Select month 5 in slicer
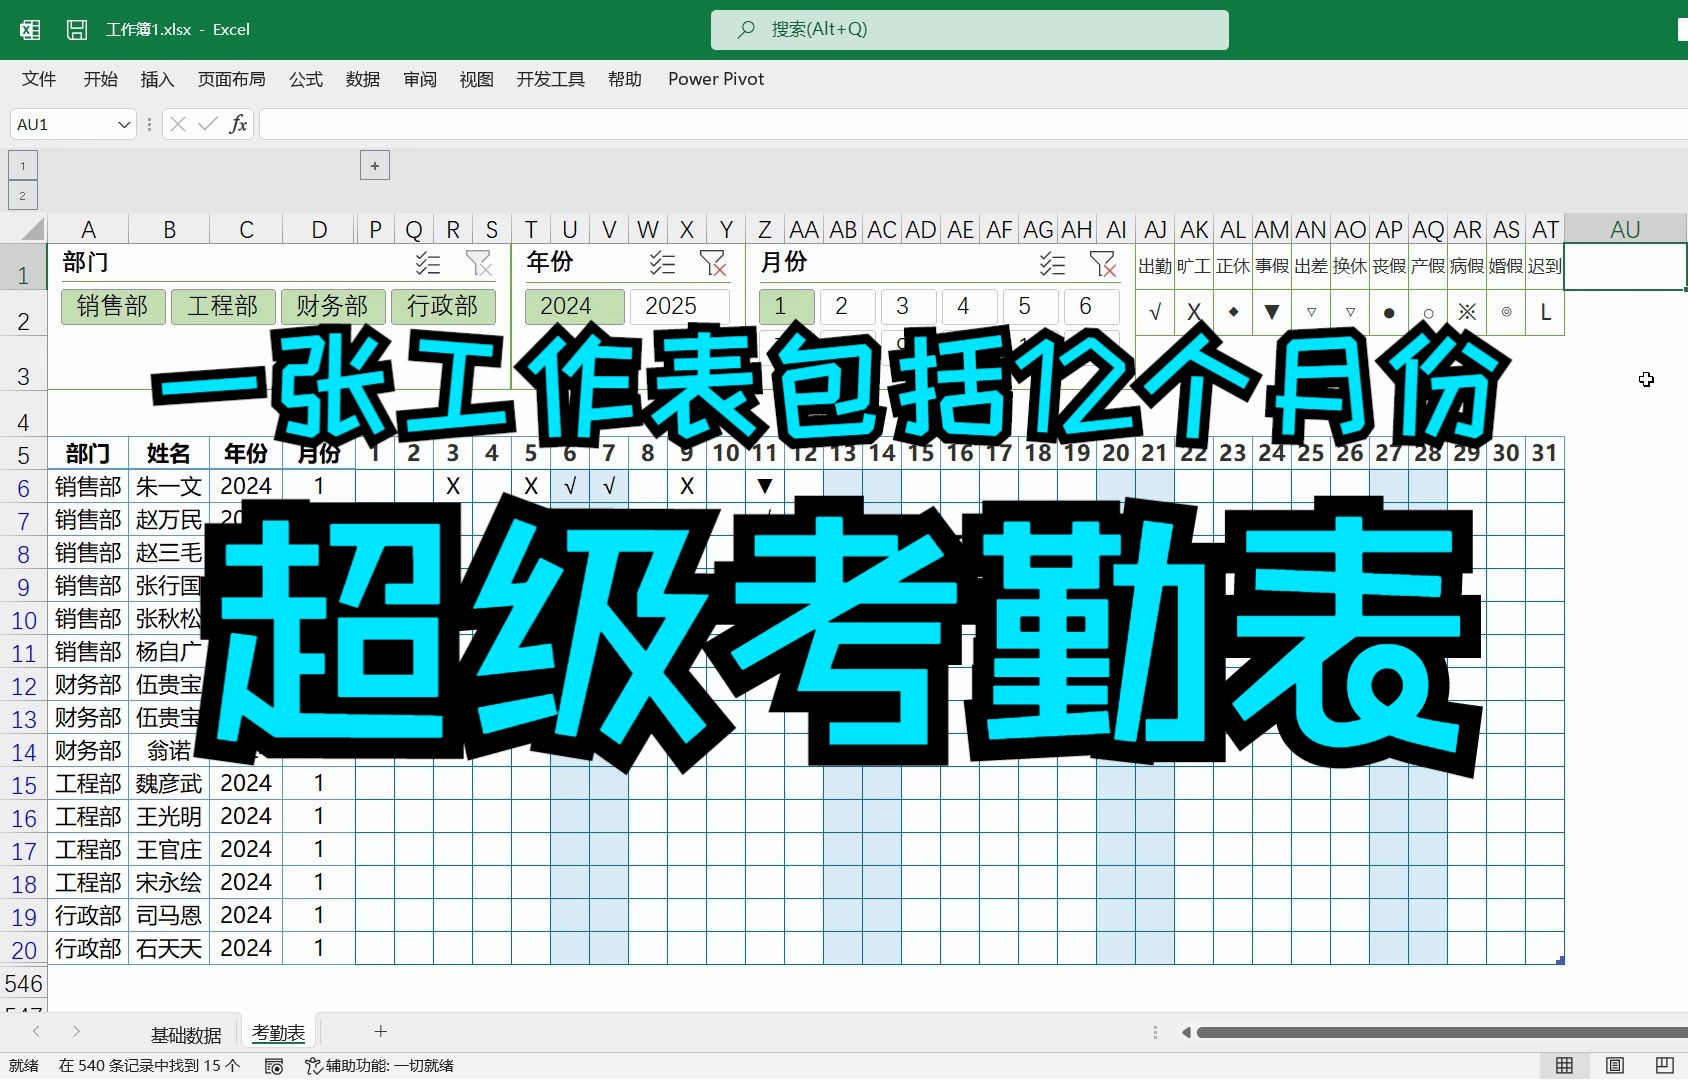Viewport: 1688px width, 1080px height. click(1030, 306)
